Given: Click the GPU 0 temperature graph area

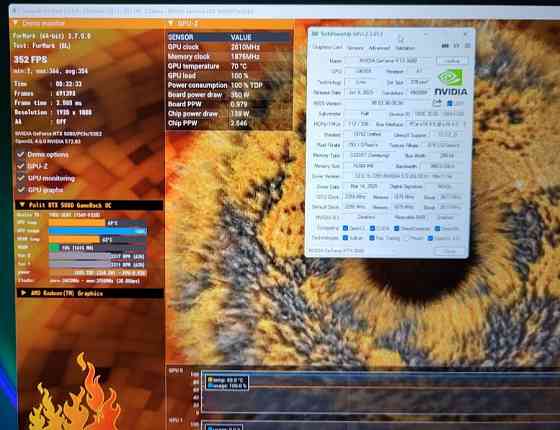Looking at the screenshot, I should click(380, 391).
